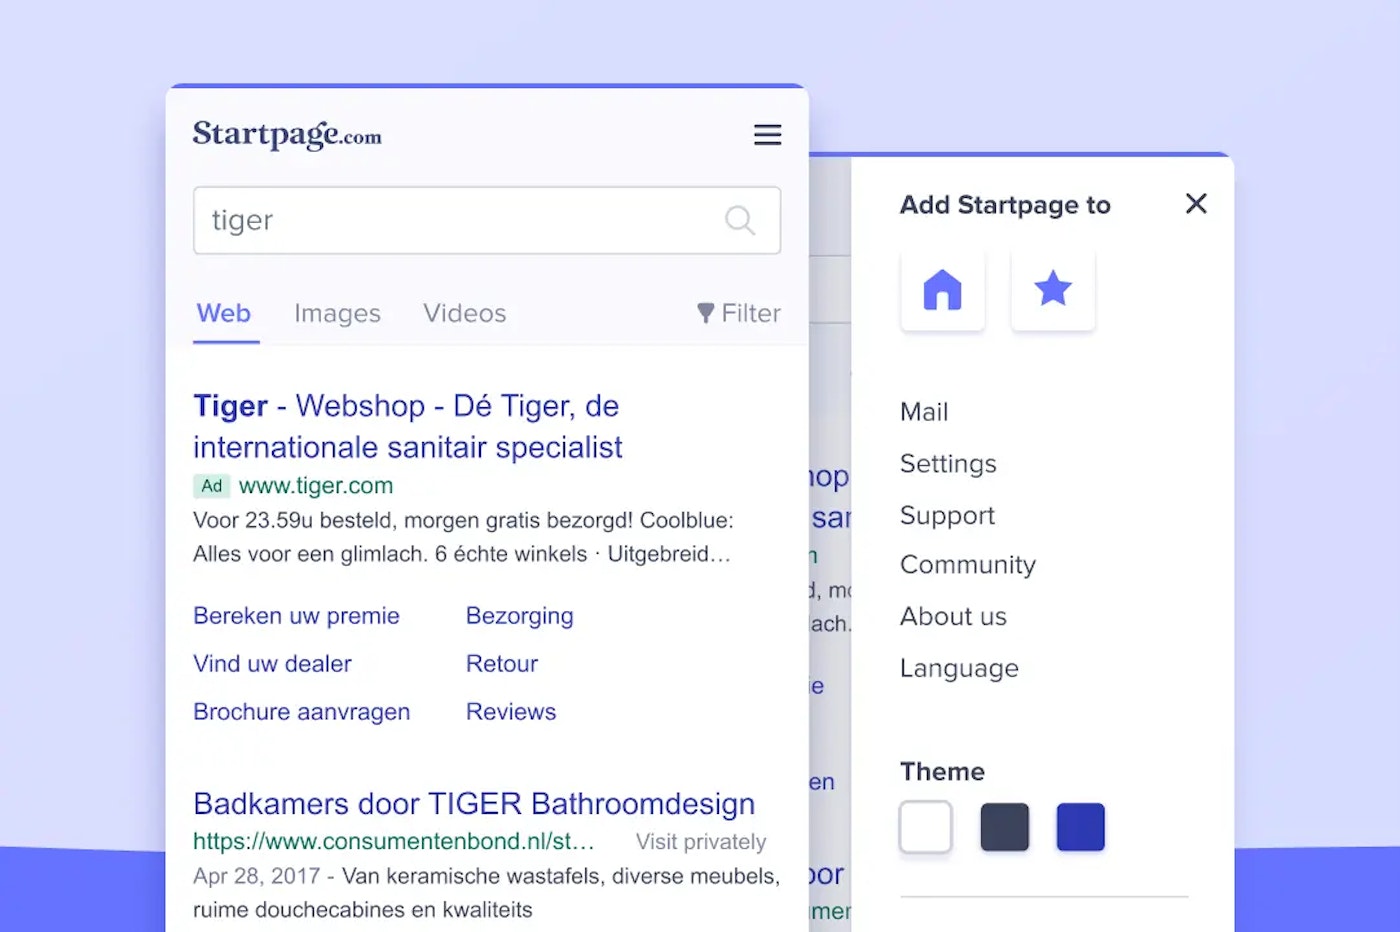
Task: Open About us from the side menu
Action: click(953, 616)
